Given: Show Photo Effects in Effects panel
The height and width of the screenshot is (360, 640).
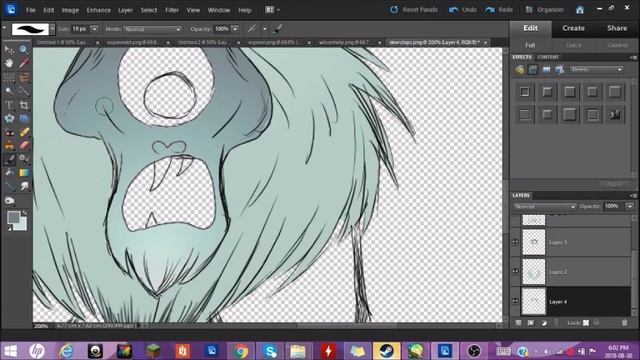Looking at the screenshot, I should (x=546, y=70).
